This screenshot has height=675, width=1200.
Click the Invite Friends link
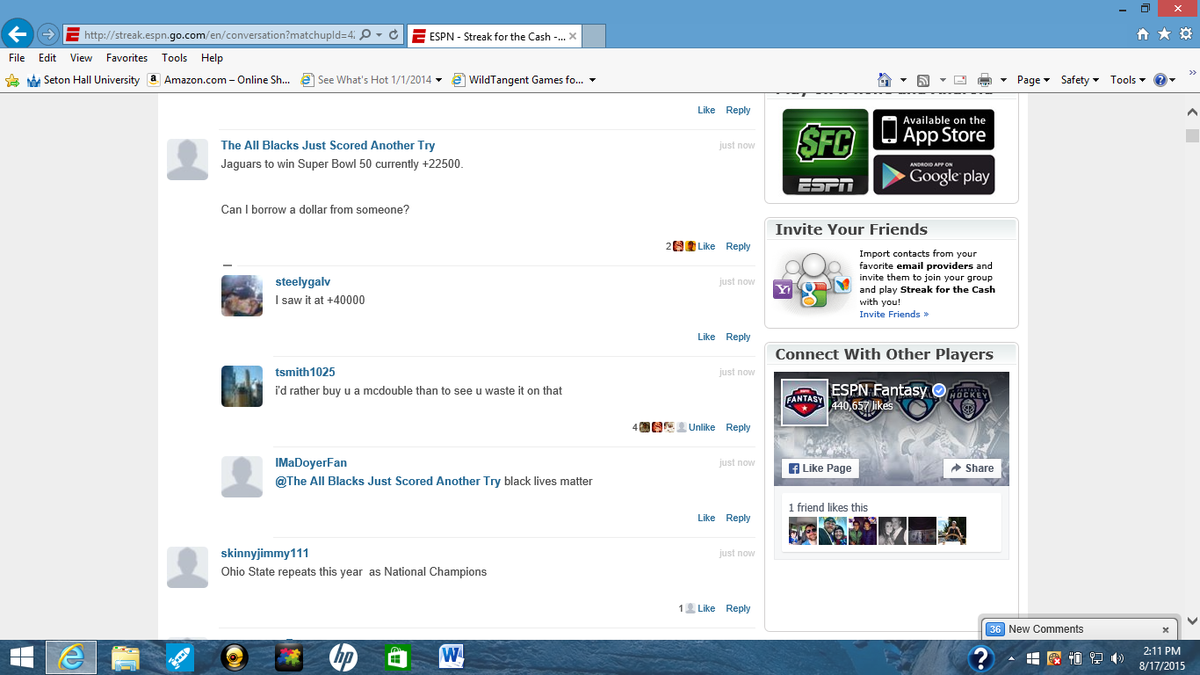(x=894, y=314)
